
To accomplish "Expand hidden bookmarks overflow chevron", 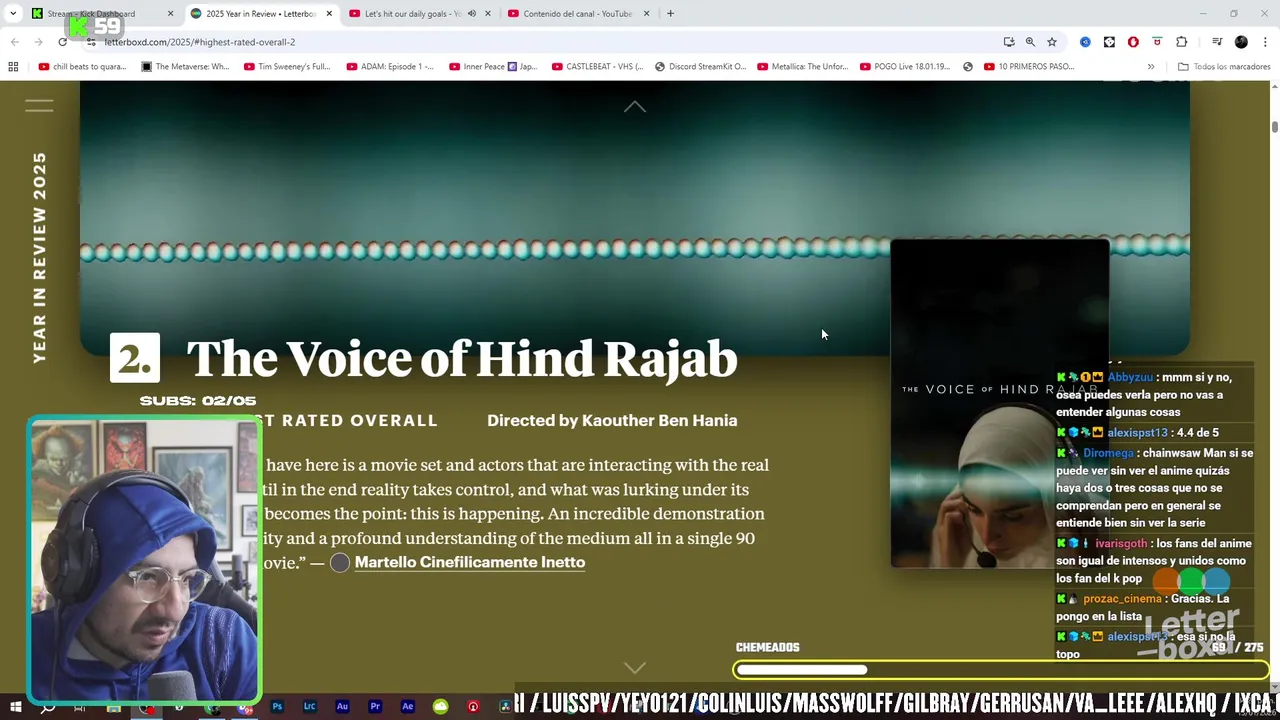I will [1151, 67].
